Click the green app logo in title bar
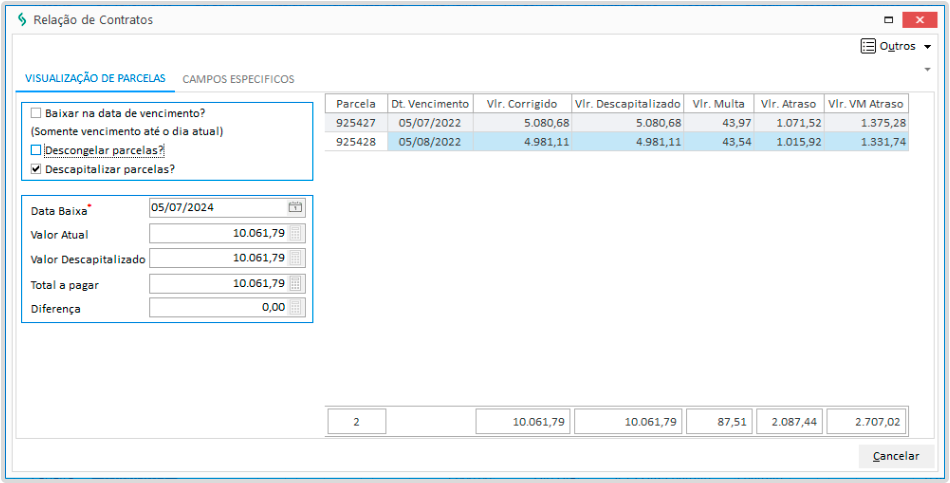Viewport: 950px width, 483px height. (22, 20)
